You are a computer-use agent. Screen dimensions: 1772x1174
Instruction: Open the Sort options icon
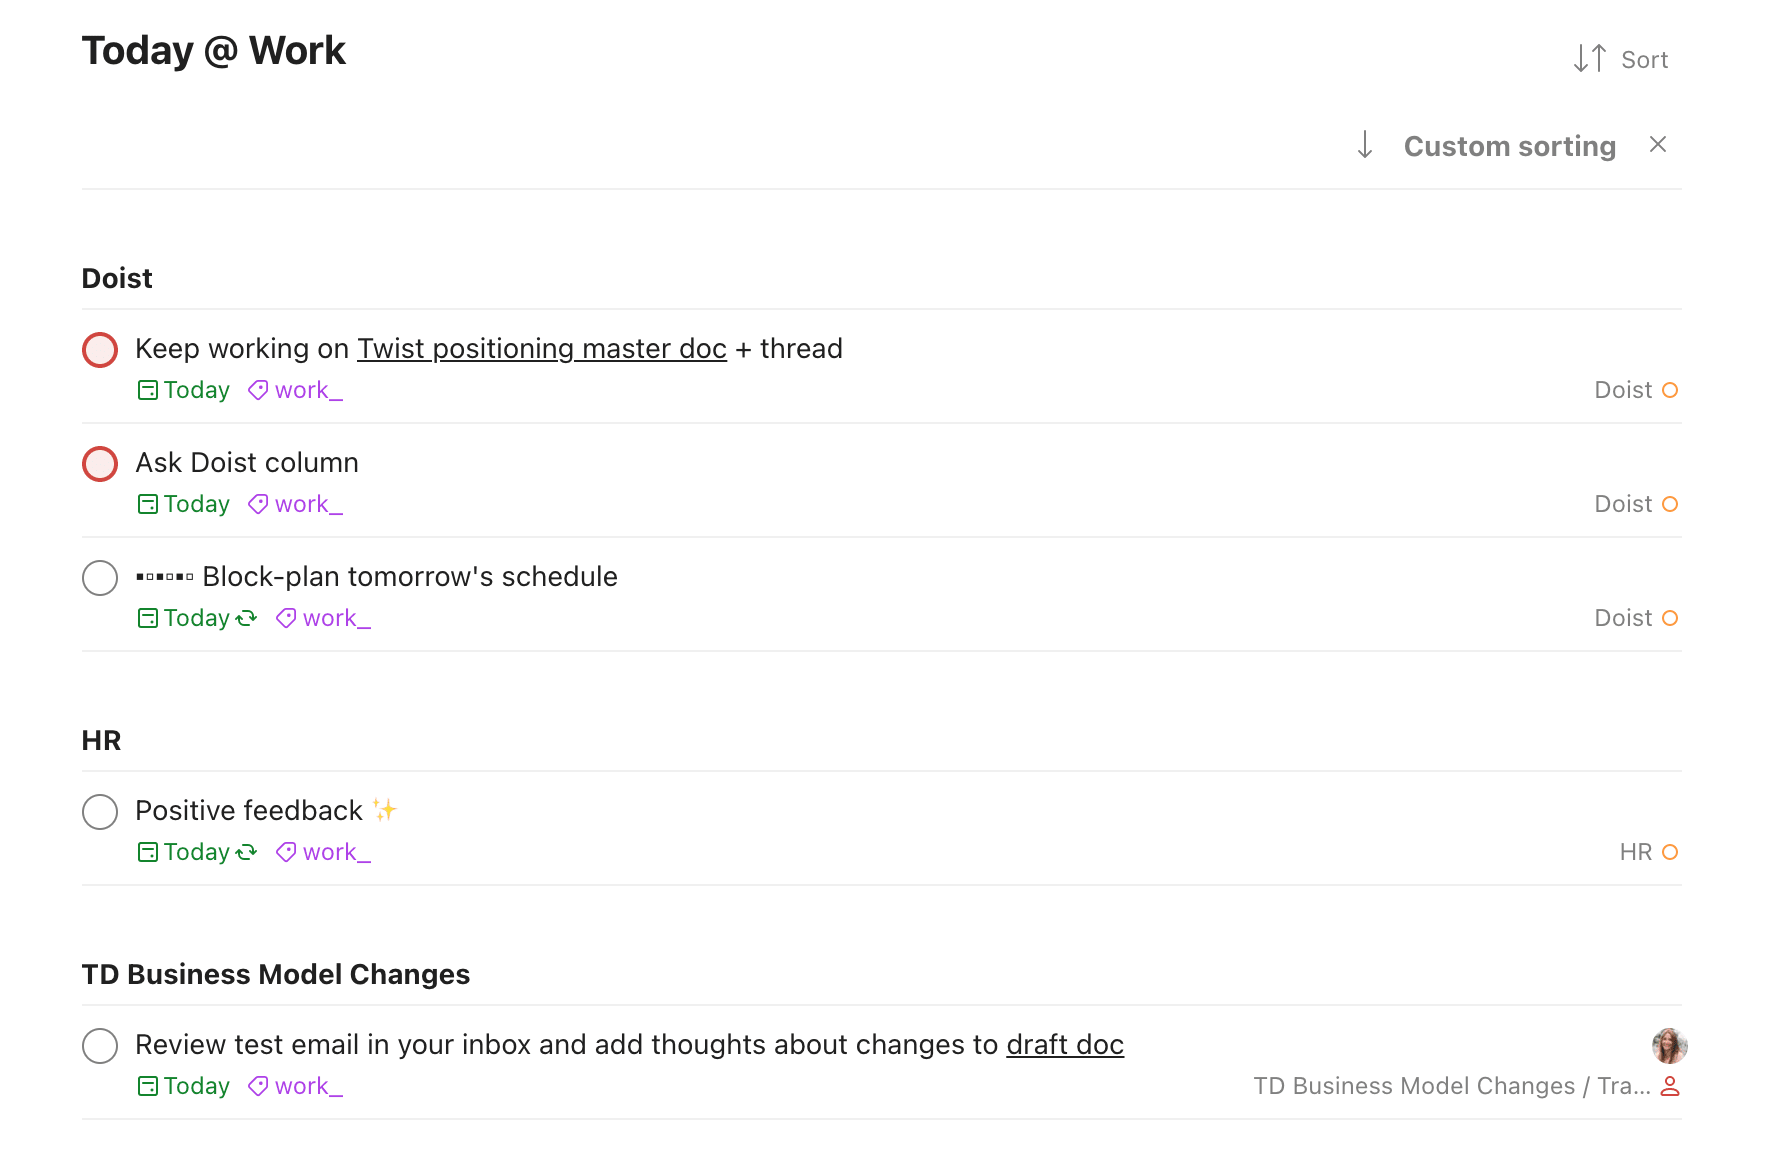click(1590, 59)
